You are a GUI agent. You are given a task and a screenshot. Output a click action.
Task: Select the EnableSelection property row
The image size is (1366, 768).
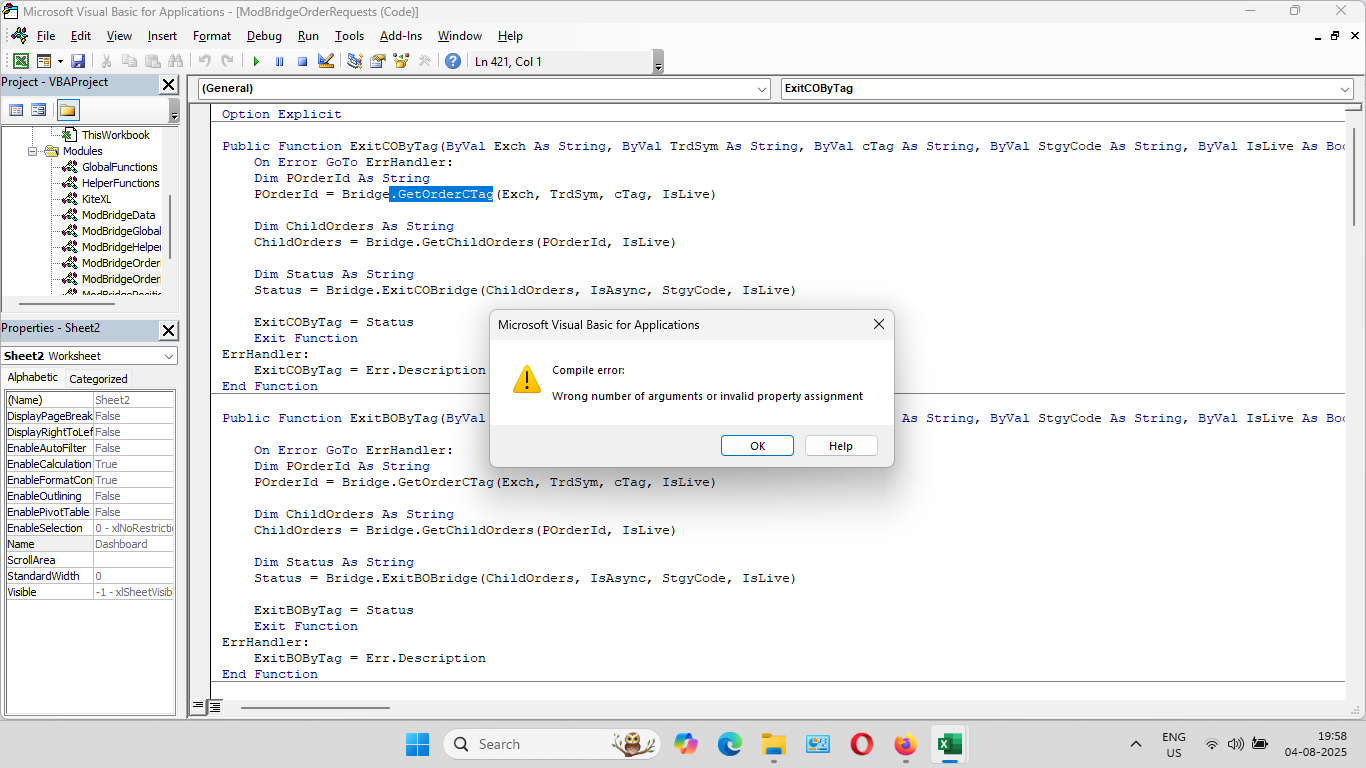[x=90, y=528]
